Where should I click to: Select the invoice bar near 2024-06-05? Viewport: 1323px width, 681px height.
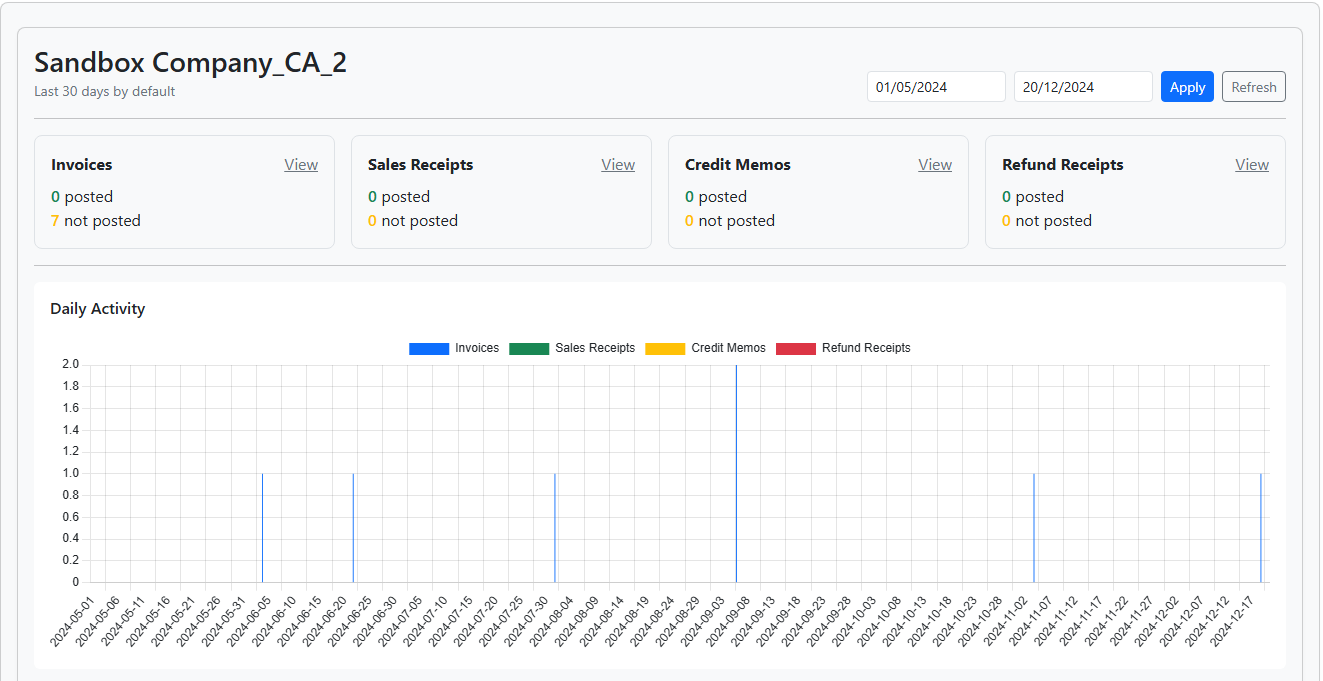point(262,528)
